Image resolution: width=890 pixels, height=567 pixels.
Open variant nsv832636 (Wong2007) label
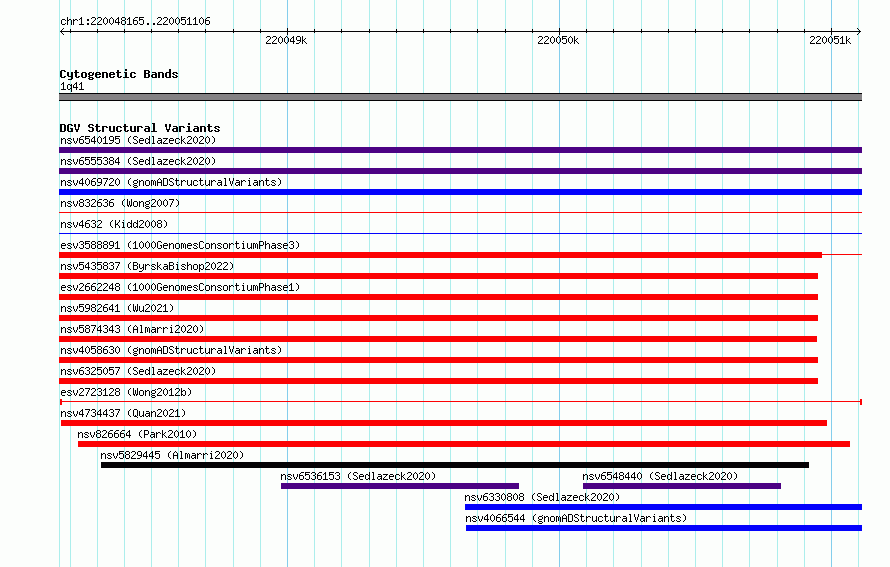pyautogui.click(x=120, y=203)
